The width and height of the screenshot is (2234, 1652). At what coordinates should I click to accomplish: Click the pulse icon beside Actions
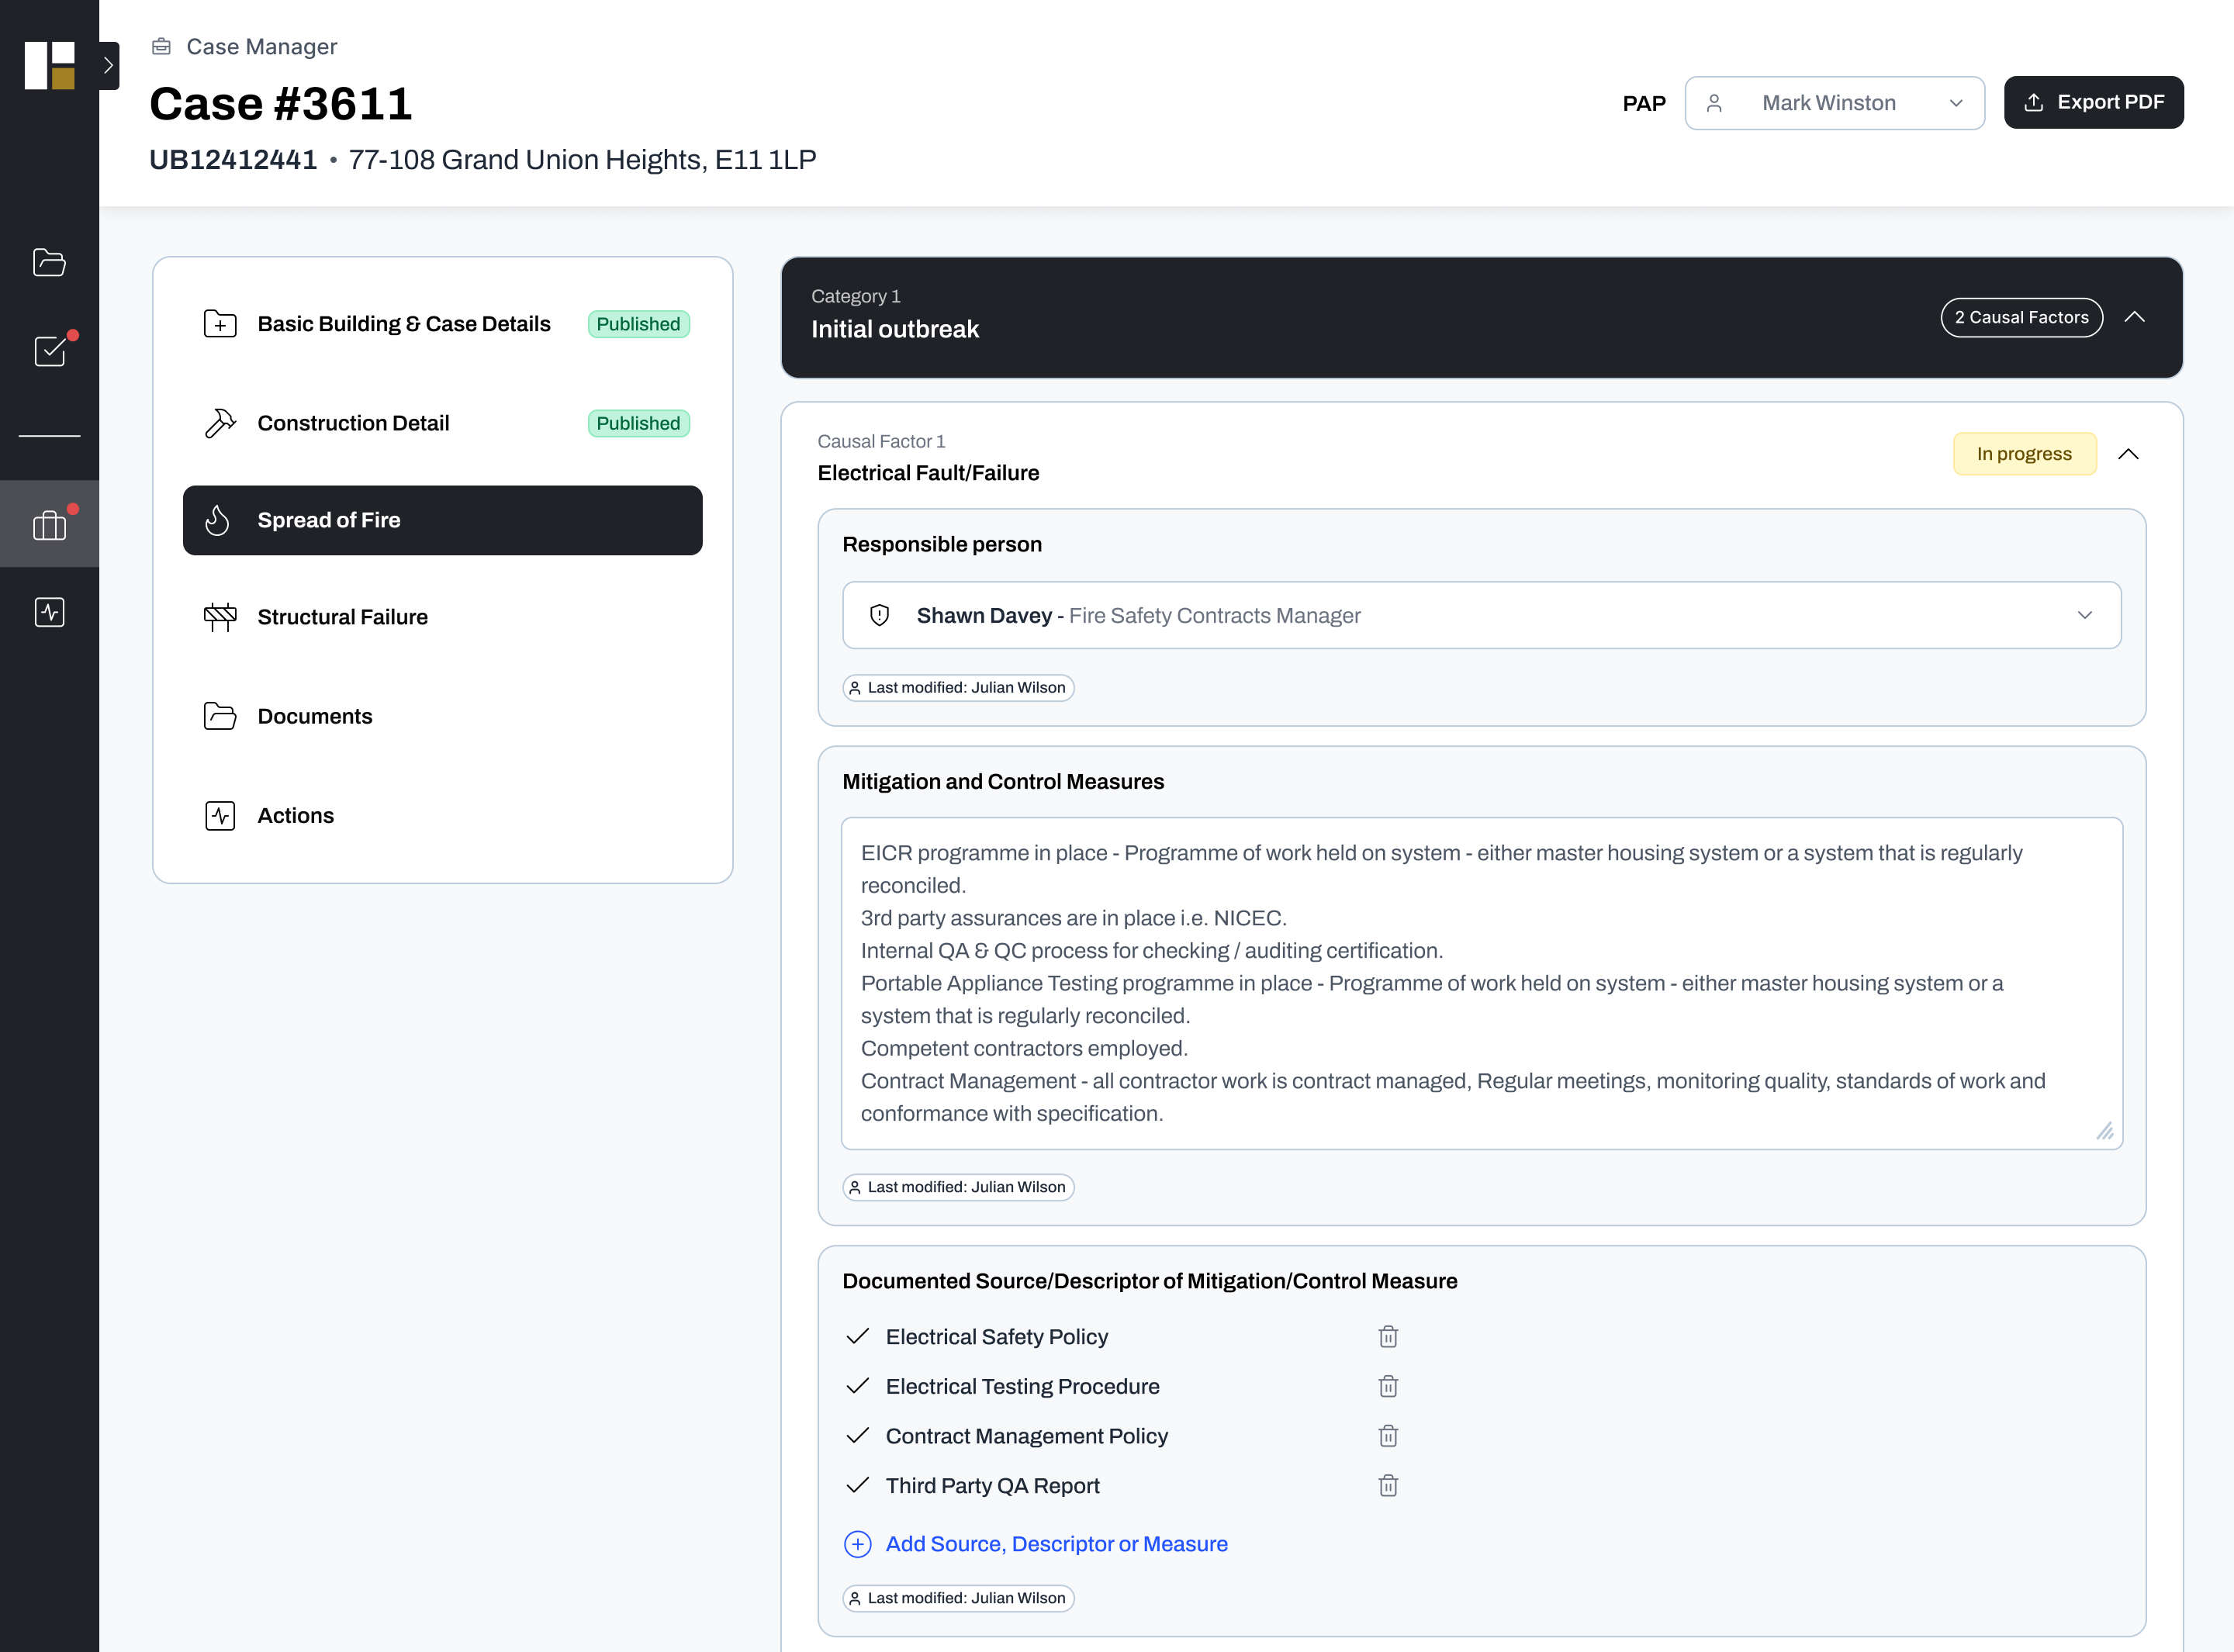[x=220, y=815]
